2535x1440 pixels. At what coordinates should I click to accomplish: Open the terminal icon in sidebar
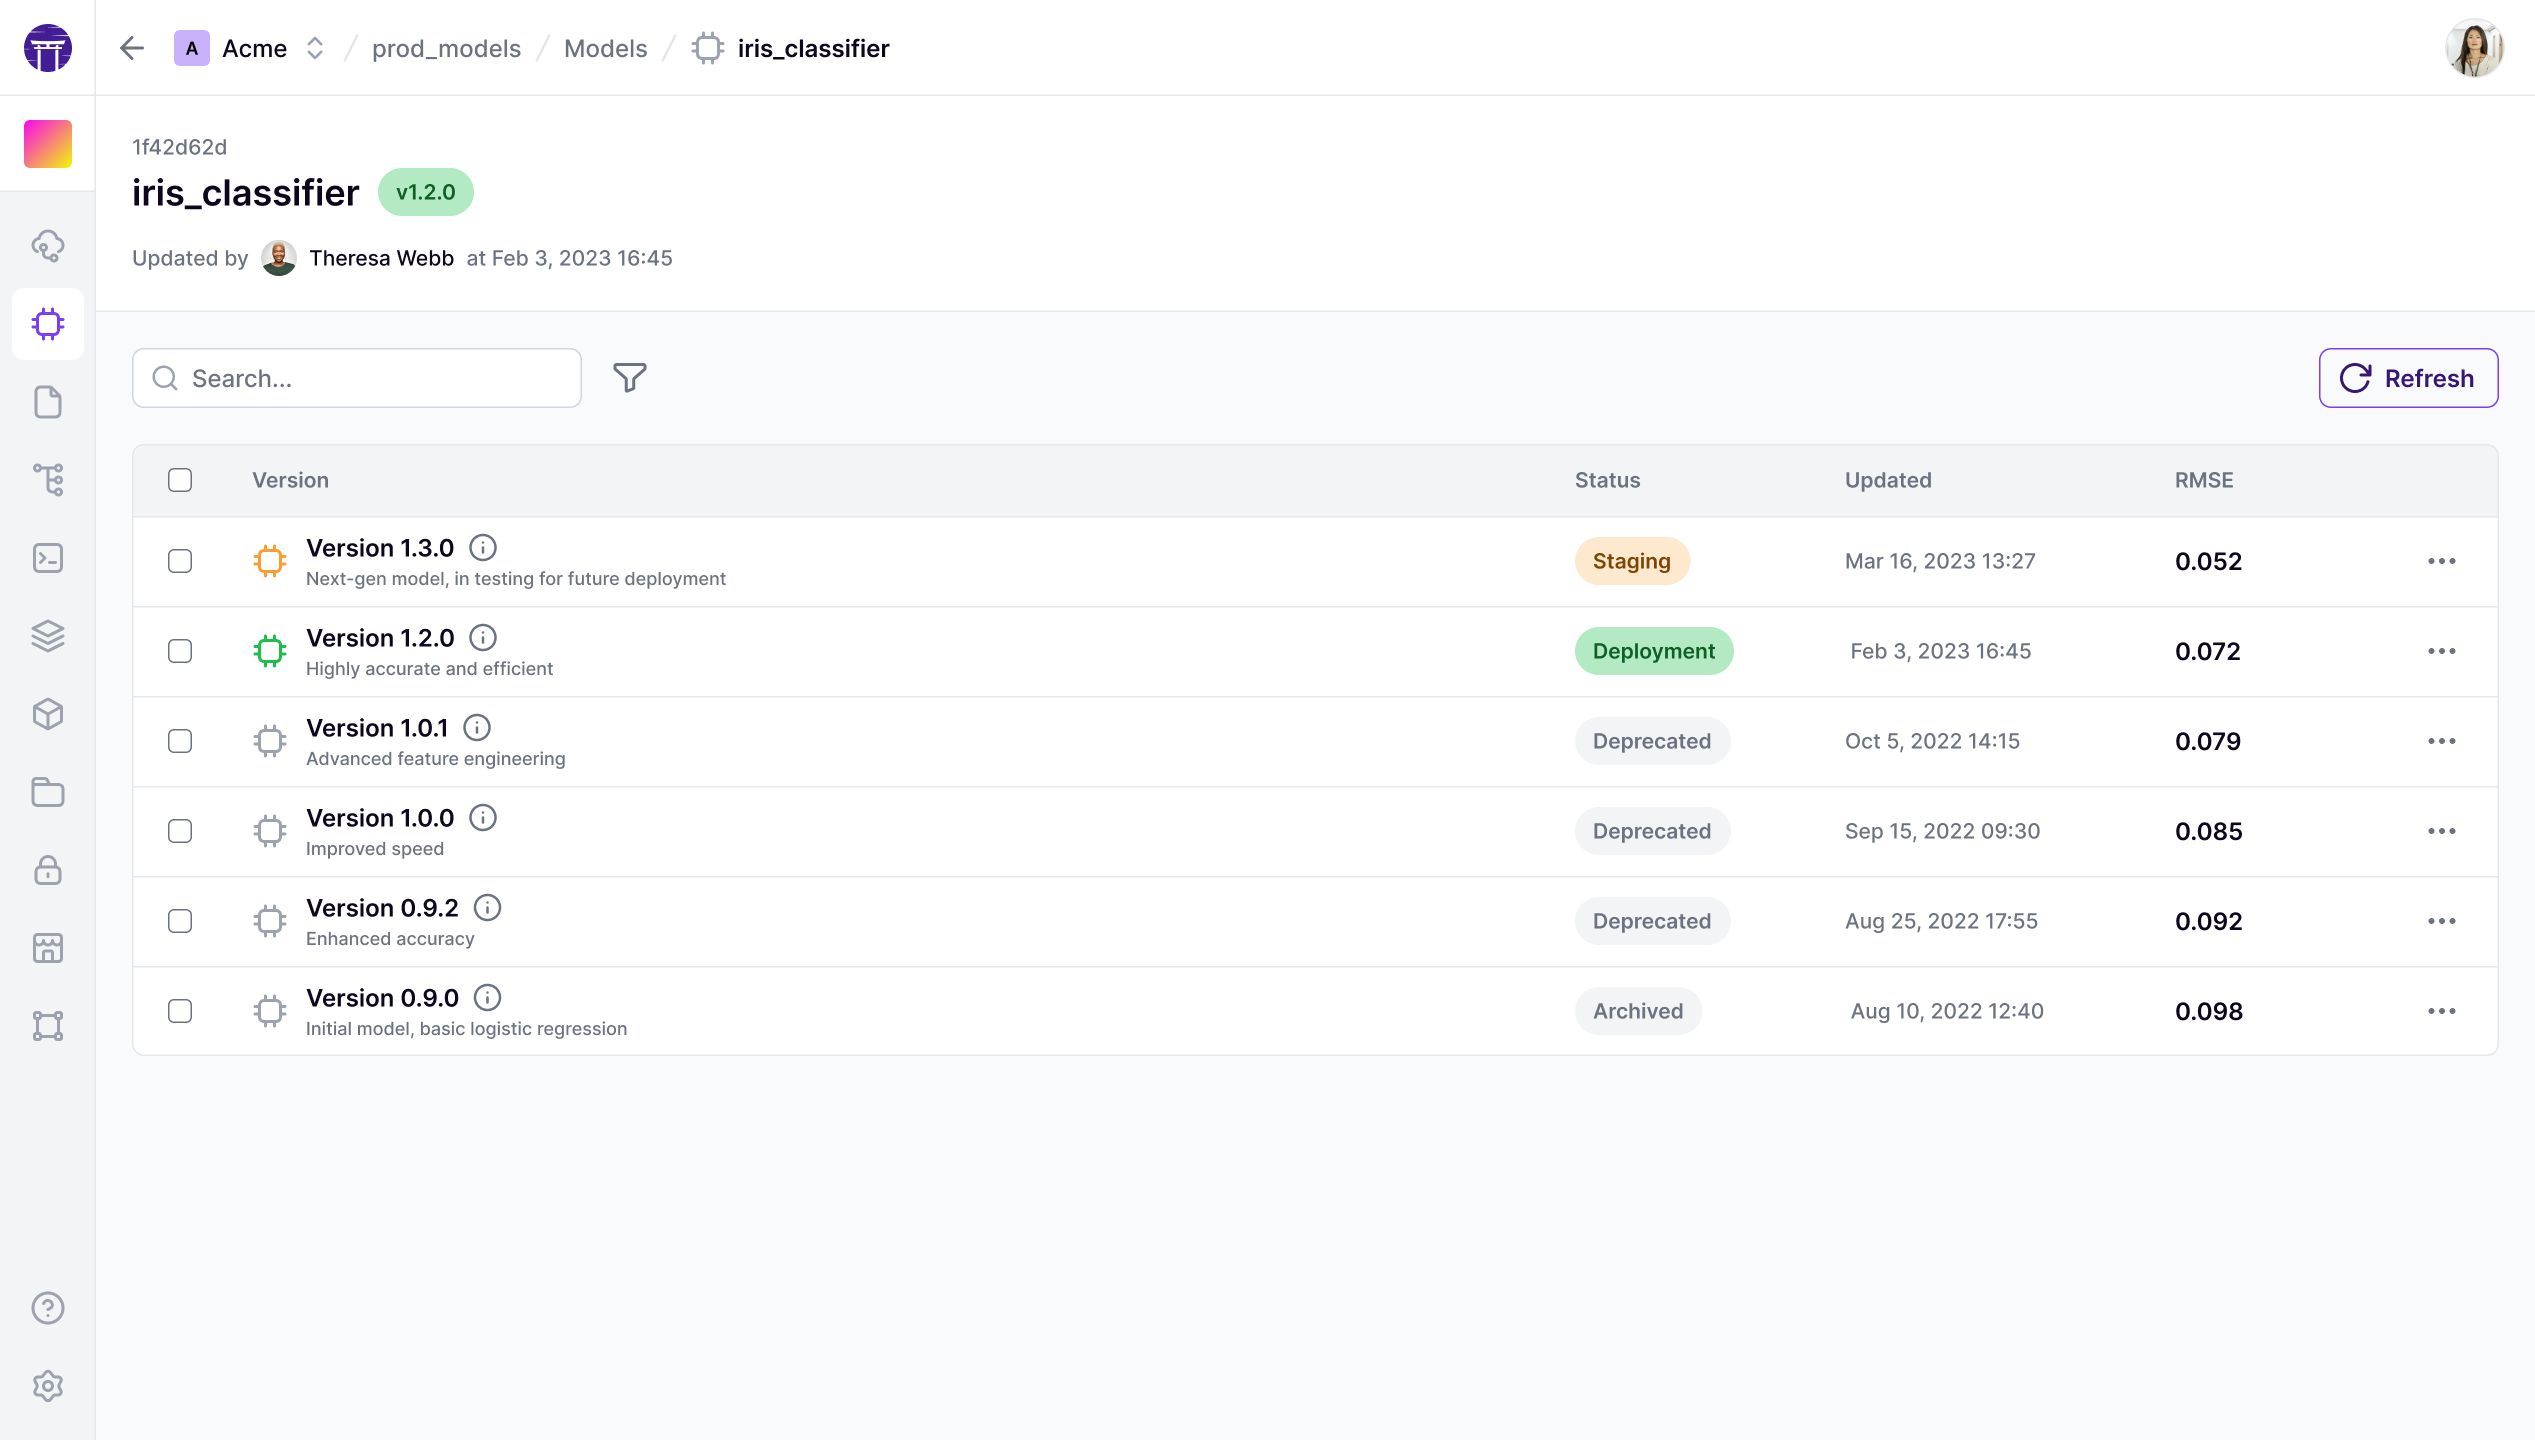pyautogui.click(x=48, y=558)
